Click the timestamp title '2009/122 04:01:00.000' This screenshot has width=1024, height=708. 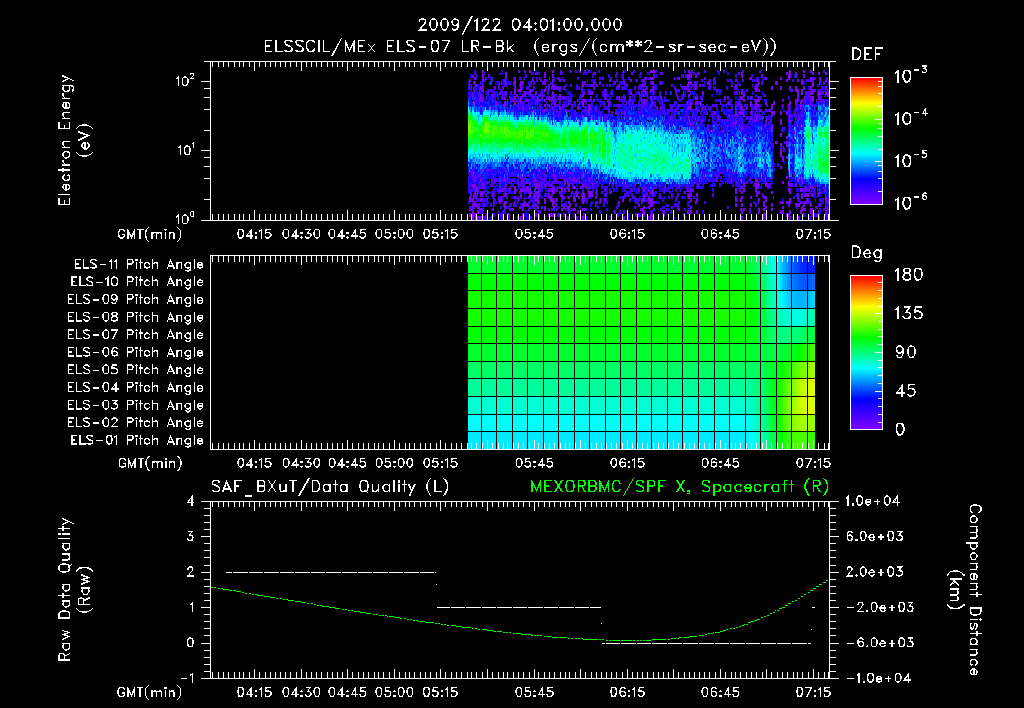click(x=520, y=25)
